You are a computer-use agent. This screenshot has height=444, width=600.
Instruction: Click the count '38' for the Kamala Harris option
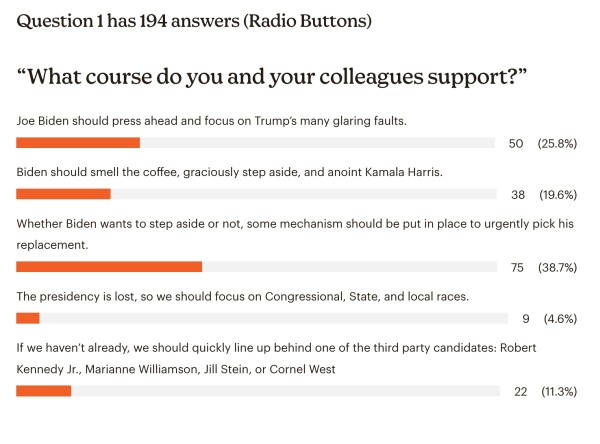[x=518, y=195]
